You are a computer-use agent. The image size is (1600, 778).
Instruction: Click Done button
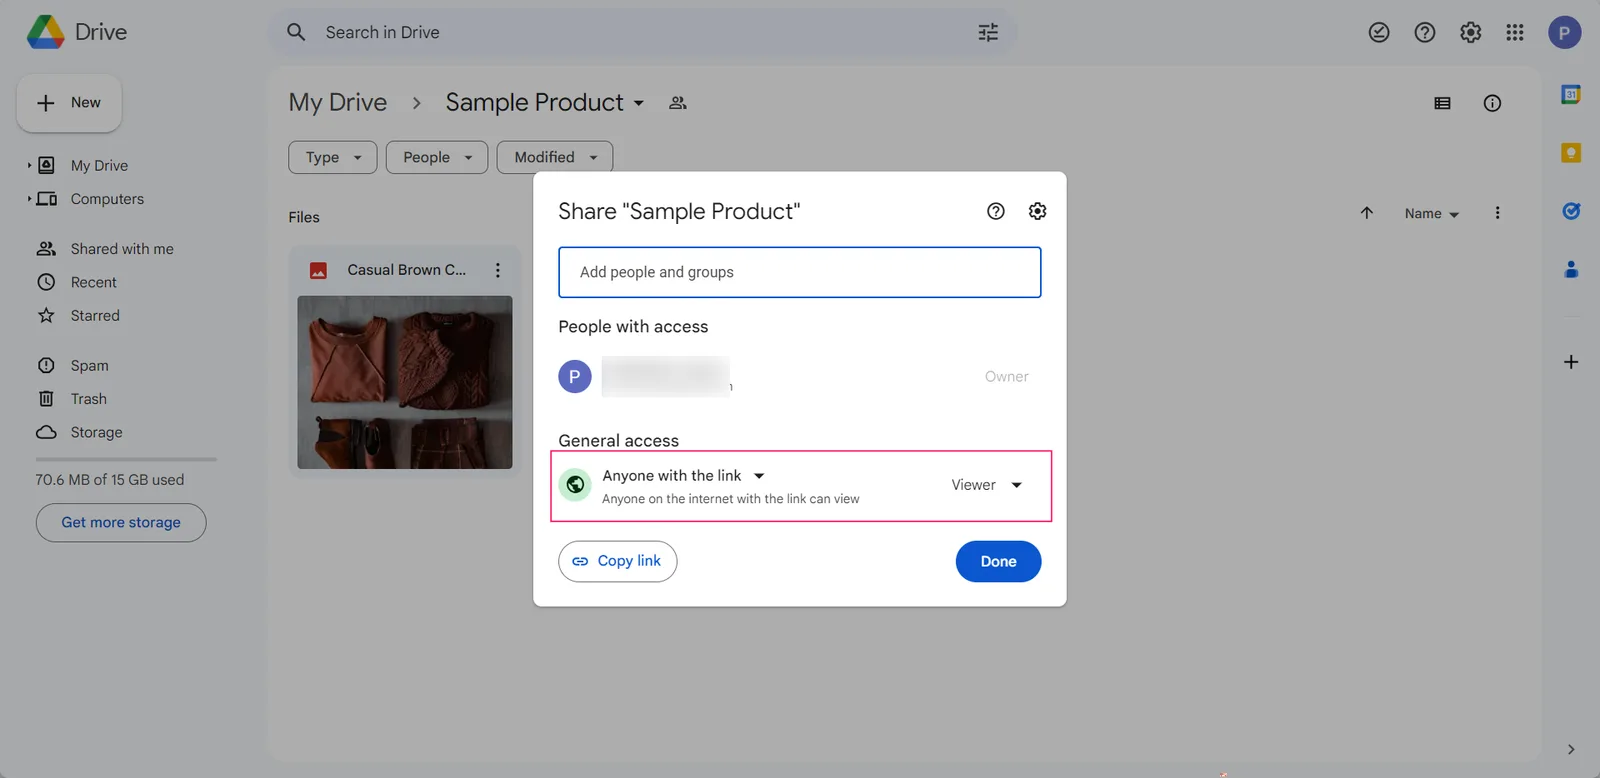(x=998, y=562)
